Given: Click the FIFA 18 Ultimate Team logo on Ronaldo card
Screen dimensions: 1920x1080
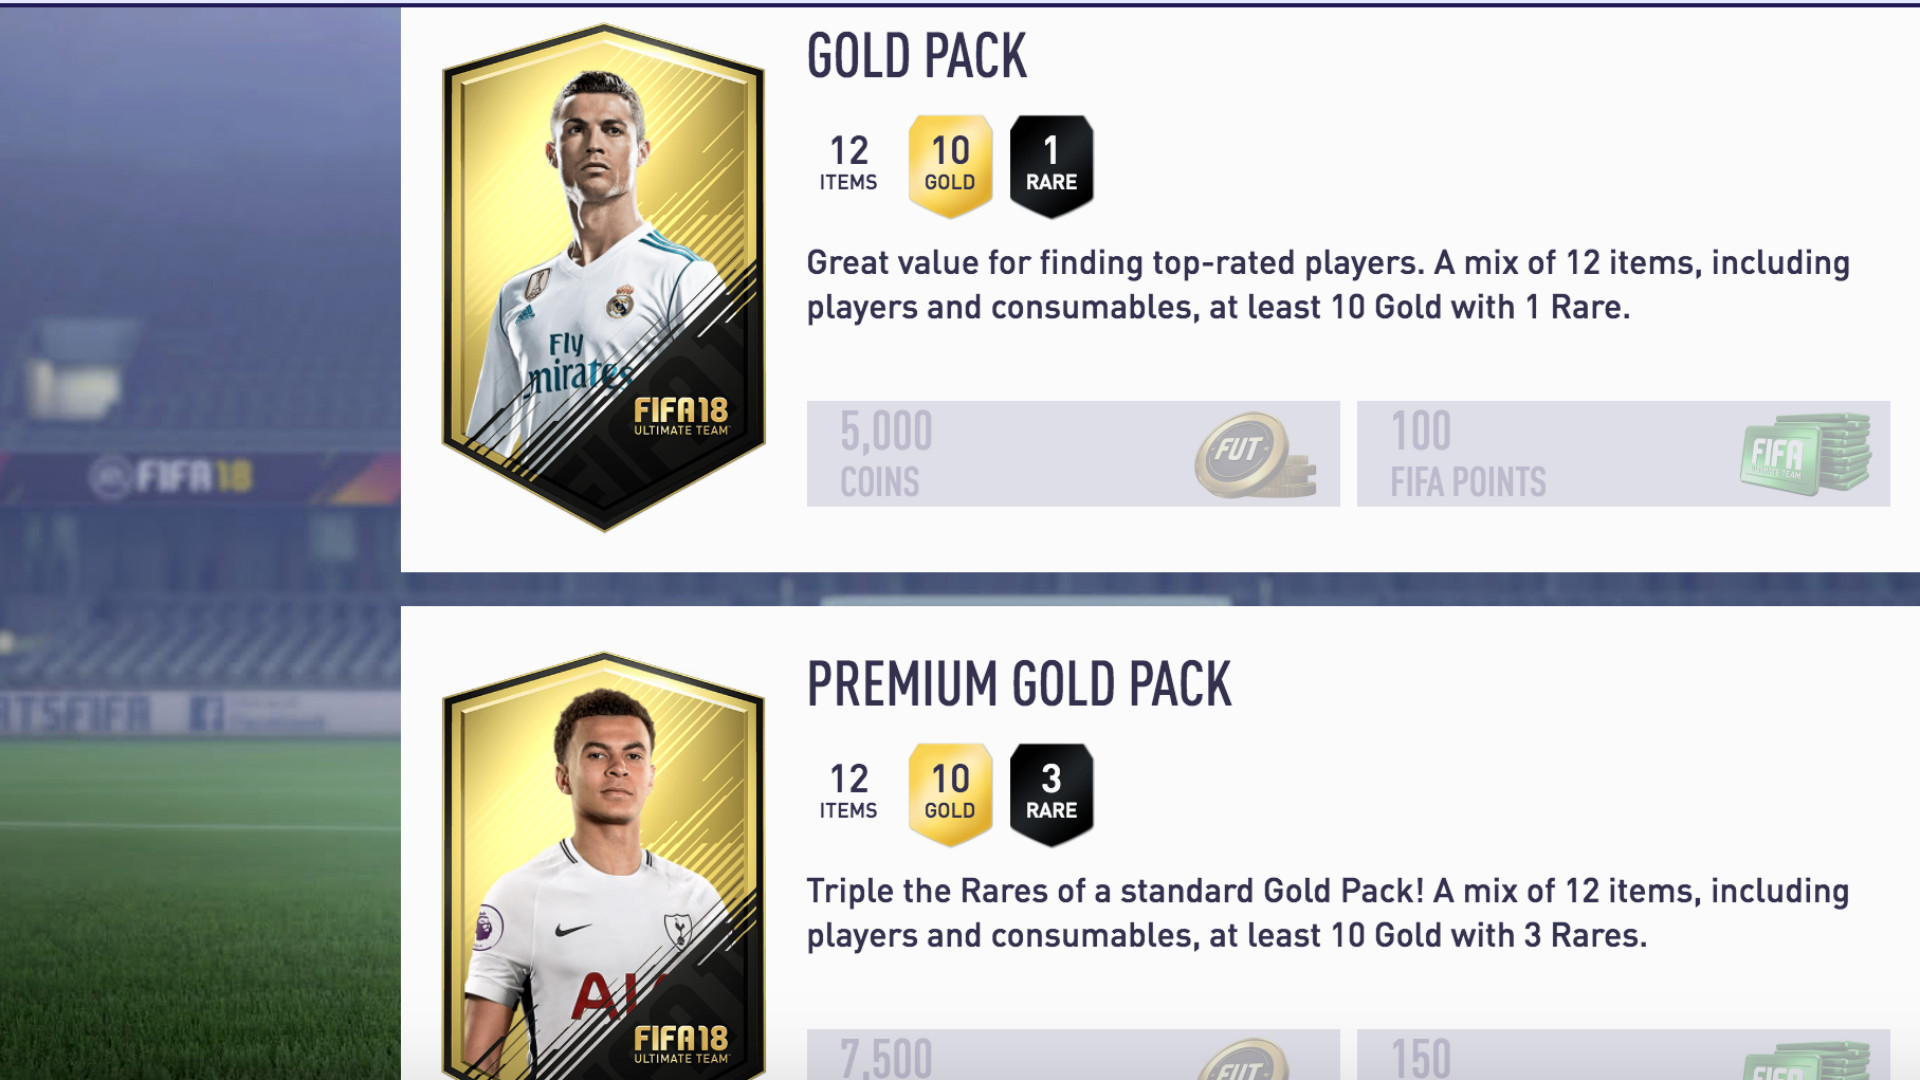Looking at the screenshot, I should 681,416.
